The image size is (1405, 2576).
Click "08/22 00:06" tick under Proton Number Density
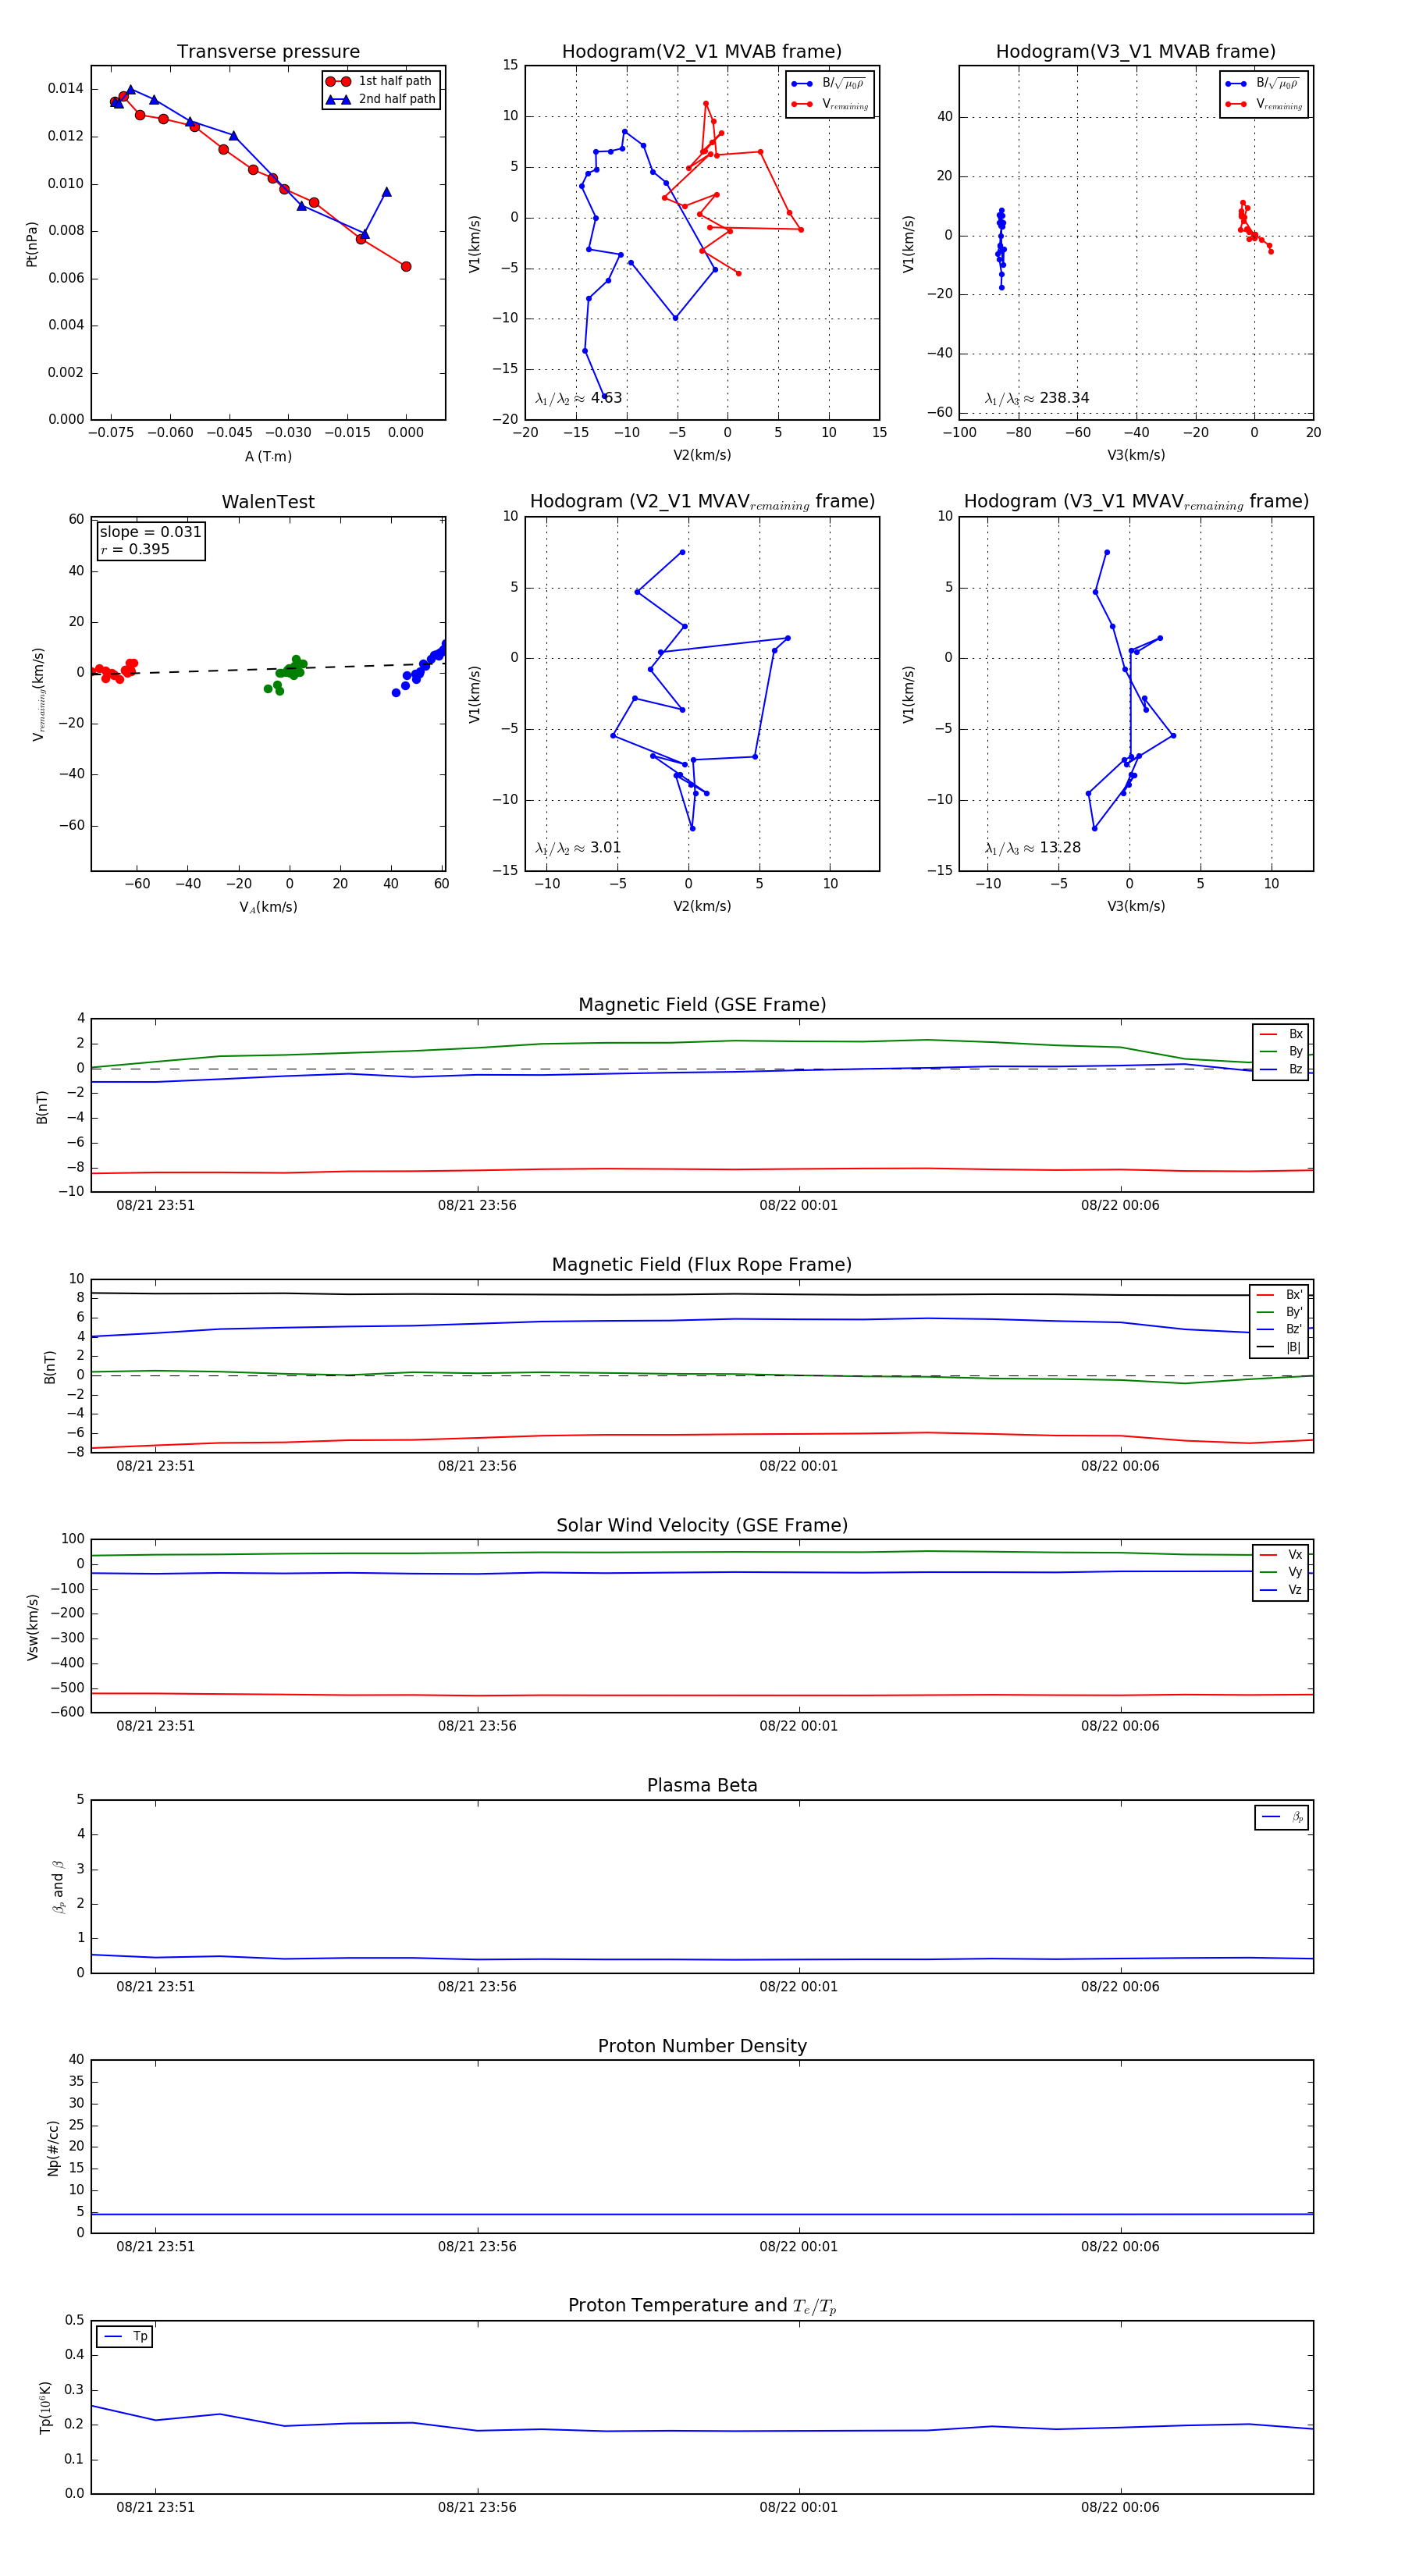(x=1120, y=2246)
